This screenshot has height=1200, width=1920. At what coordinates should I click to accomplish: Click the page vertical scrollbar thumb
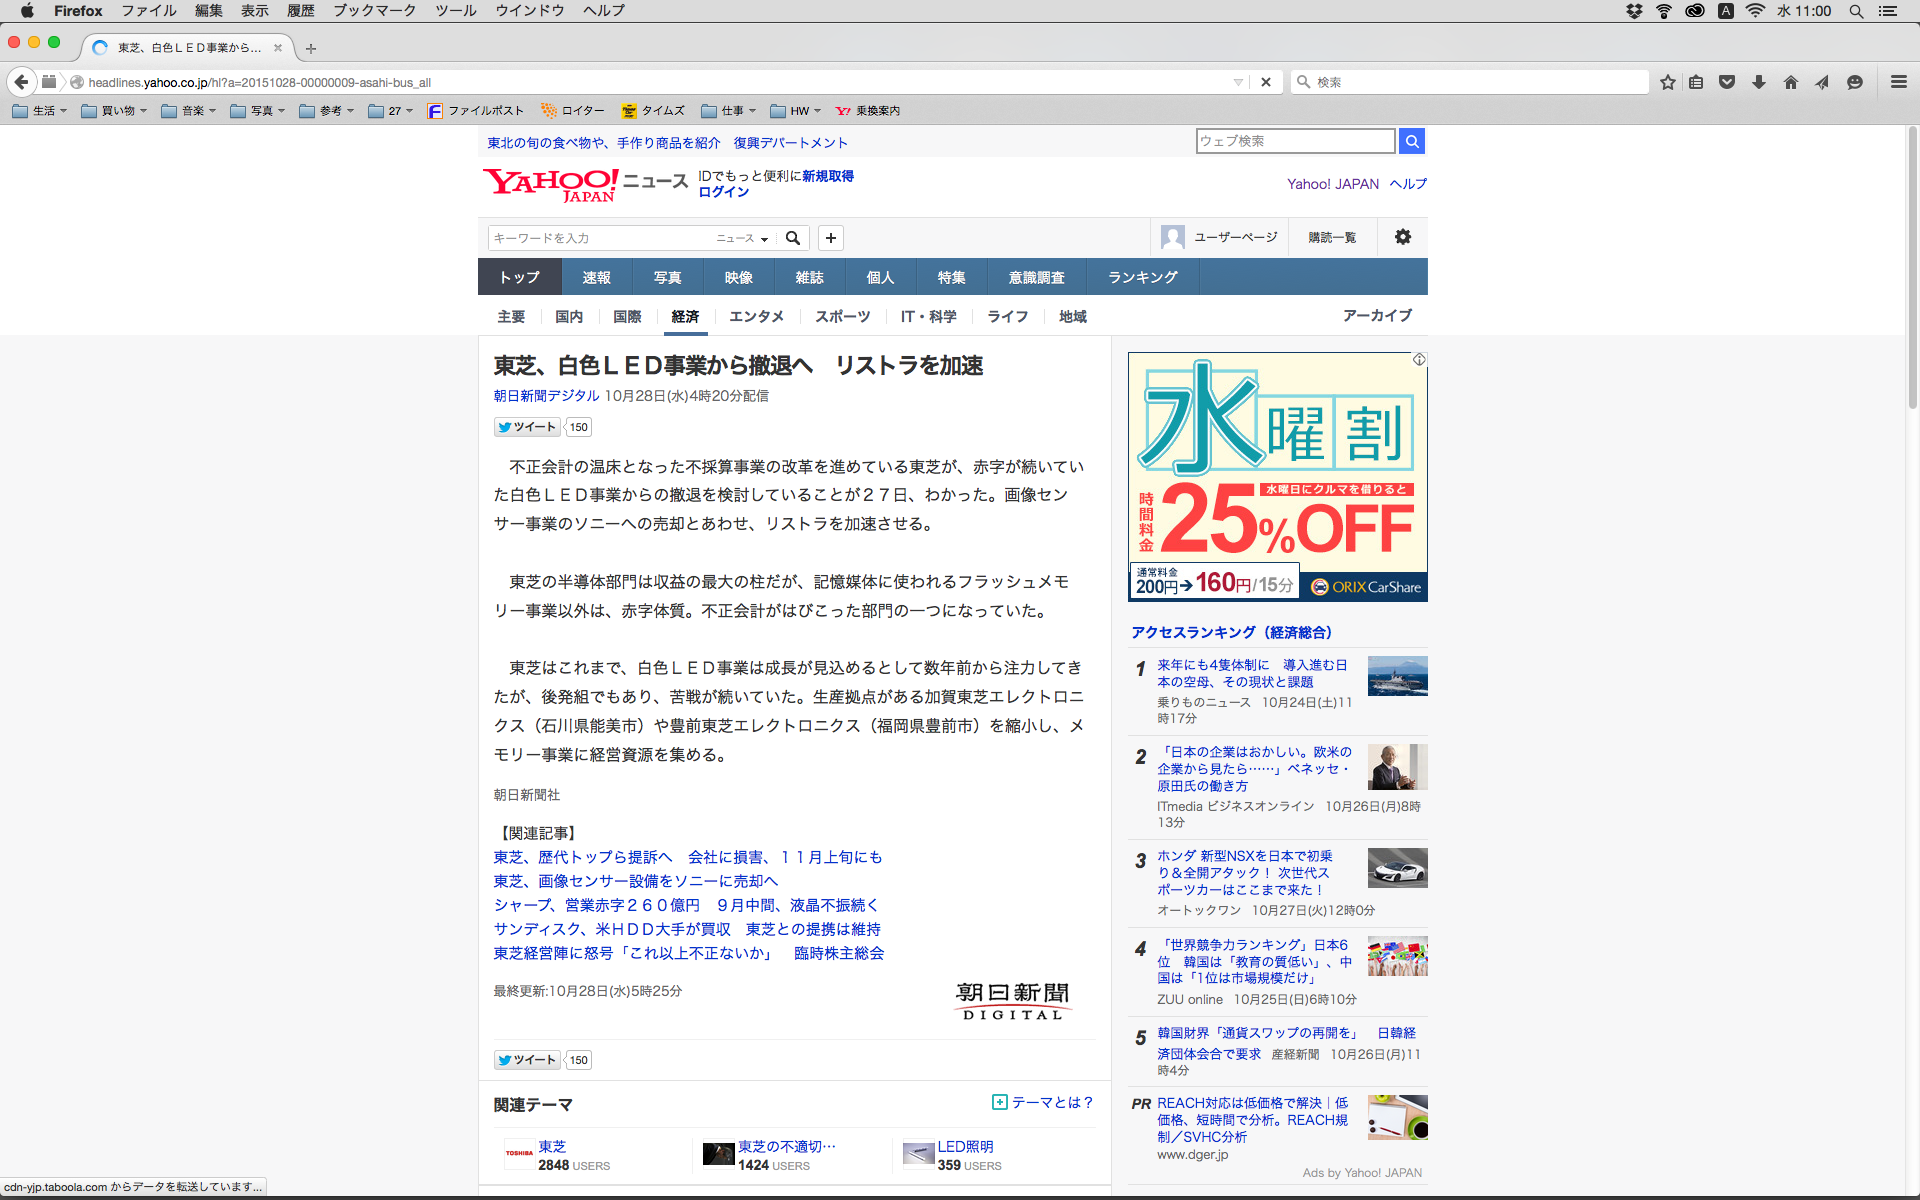coord(1912,270)
